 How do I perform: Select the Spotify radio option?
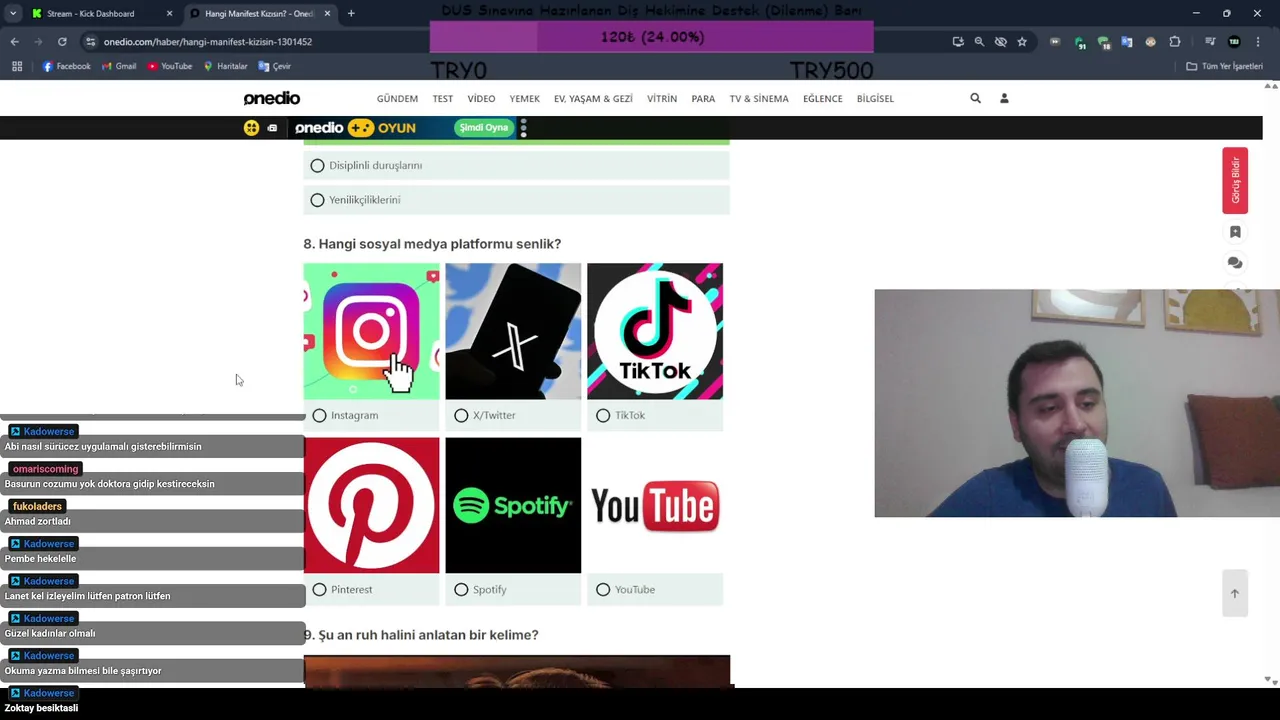[x=461, y=590]
